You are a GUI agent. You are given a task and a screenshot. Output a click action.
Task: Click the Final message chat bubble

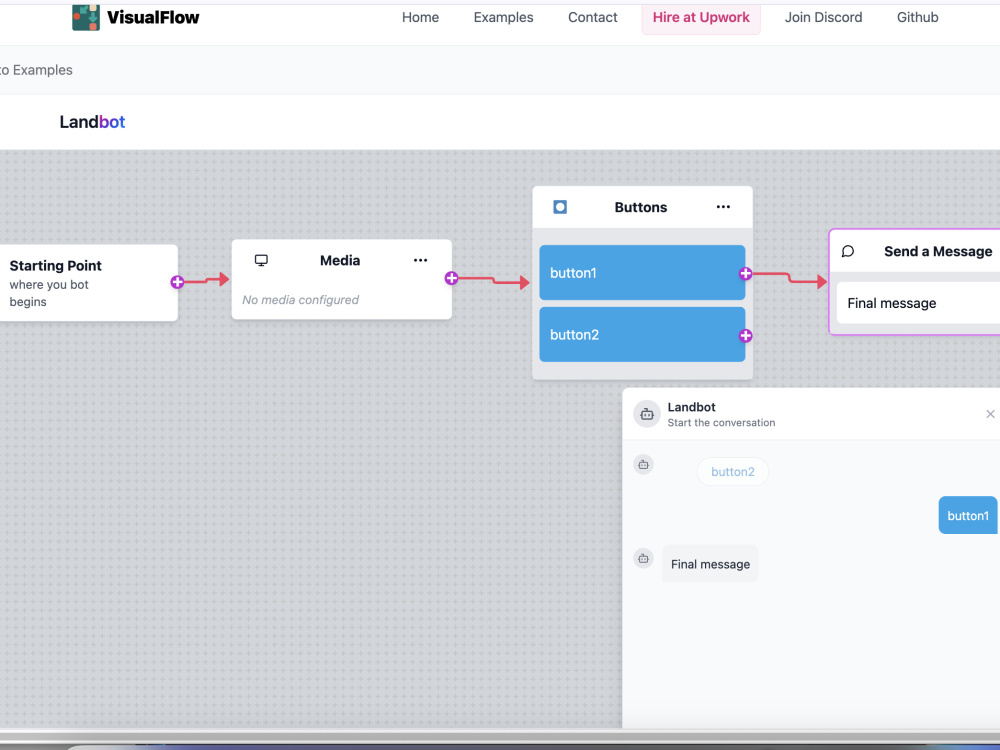click(710, 564)
